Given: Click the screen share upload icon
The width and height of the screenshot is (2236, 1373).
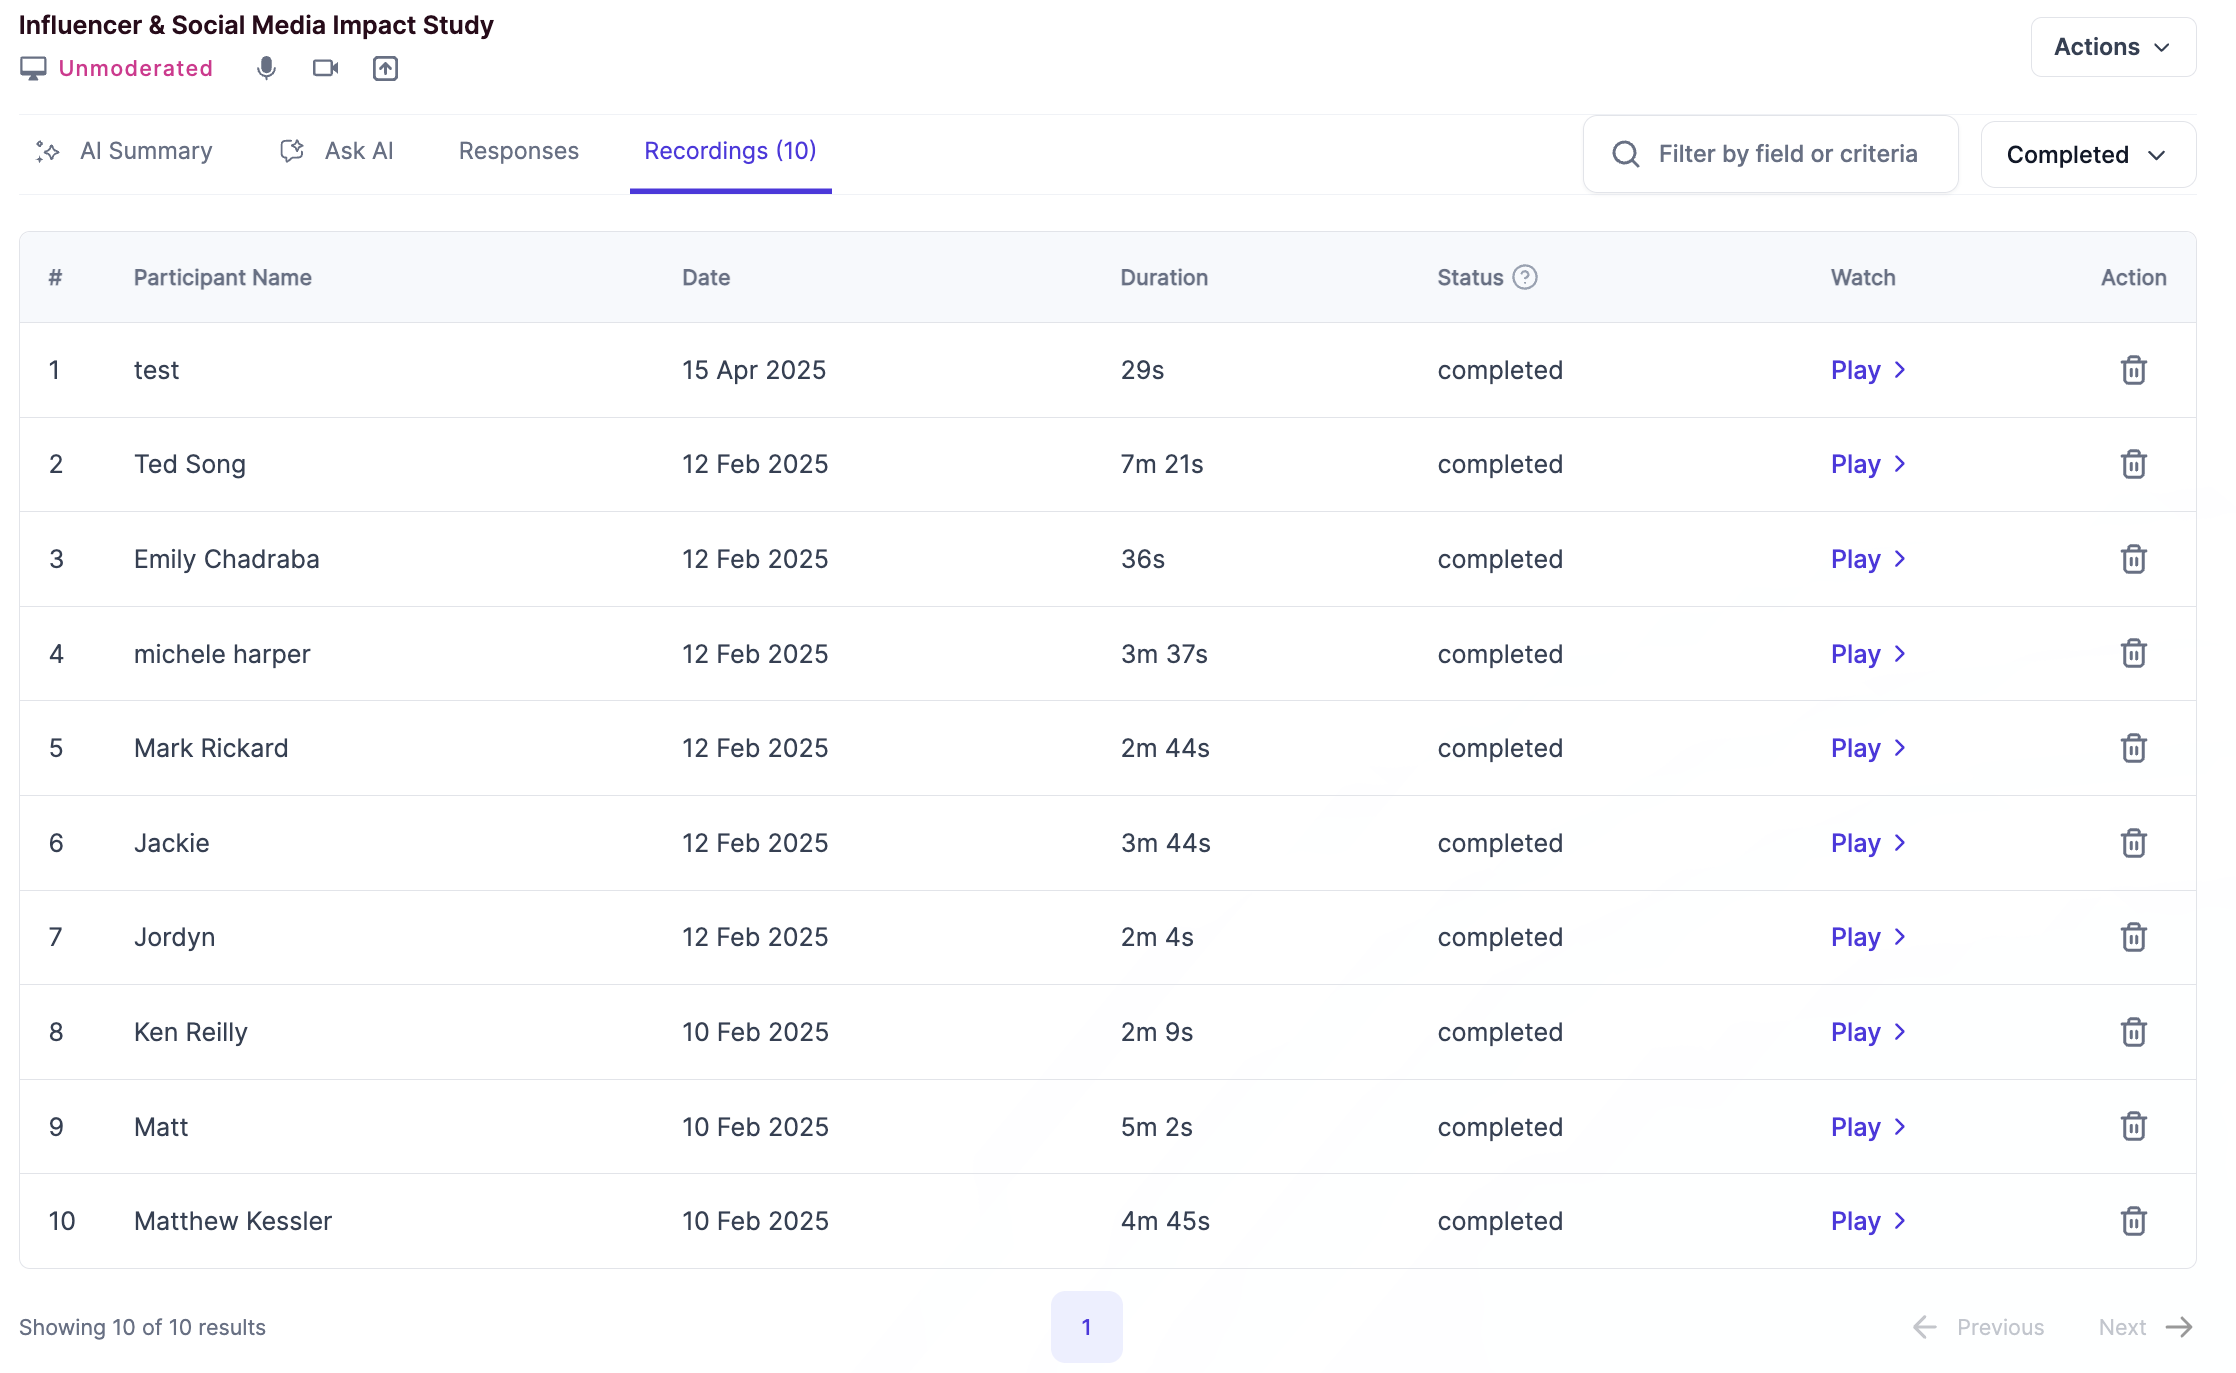Looking at the screenshot, I should click(x=385, y=68).
